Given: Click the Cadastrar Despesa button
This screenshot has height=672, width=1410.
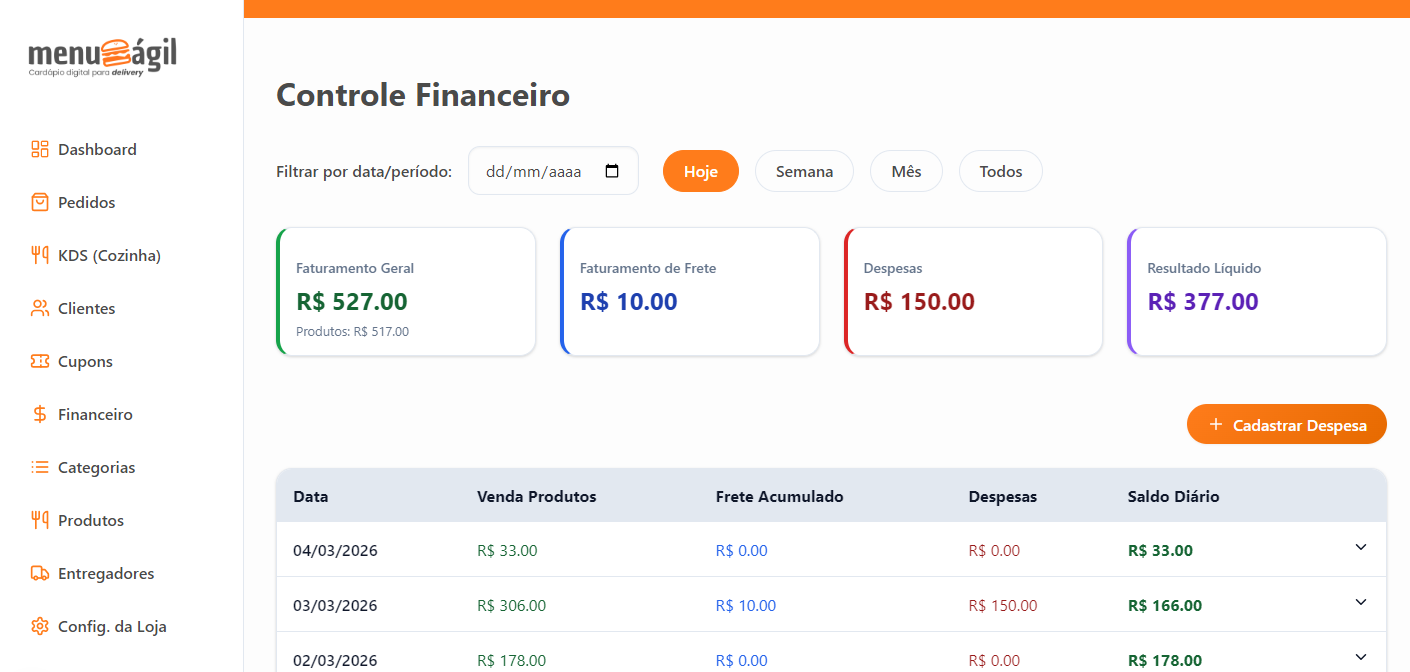Looking at the screenshot, I should 1286,425.
